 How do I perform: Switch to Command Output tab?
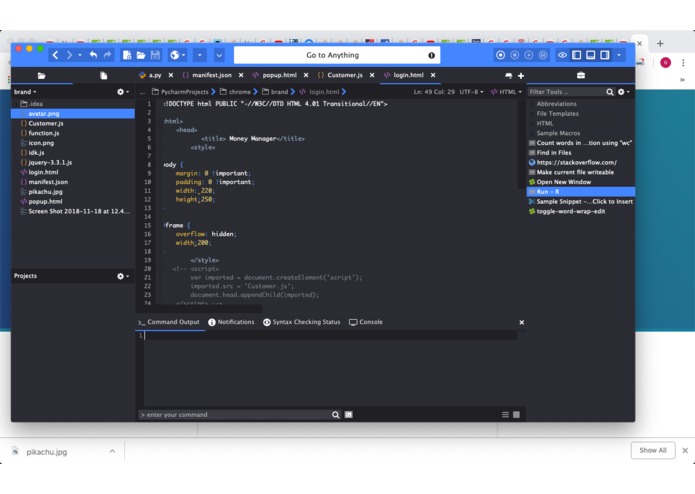tap(169, 322)
